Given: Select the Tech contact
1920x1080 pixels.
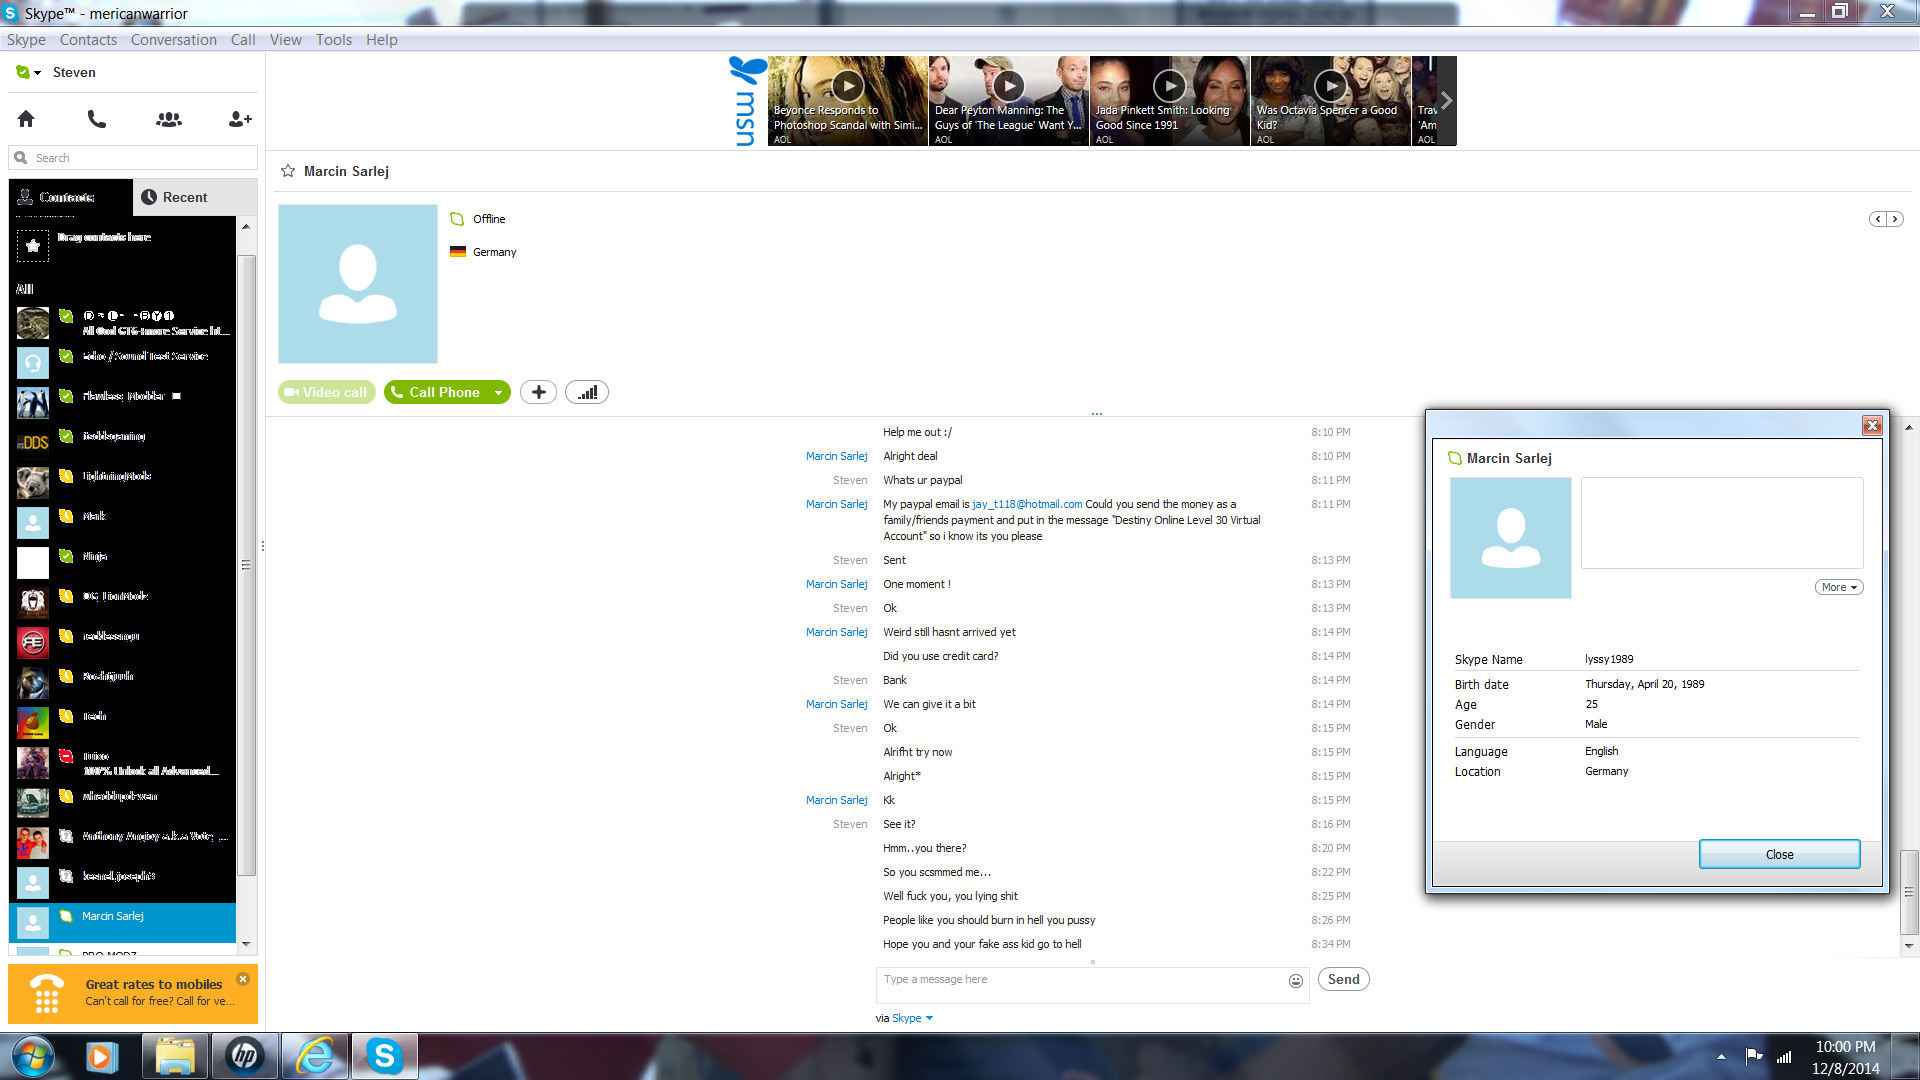Looking at the screenshot, I should click(122, 722).
